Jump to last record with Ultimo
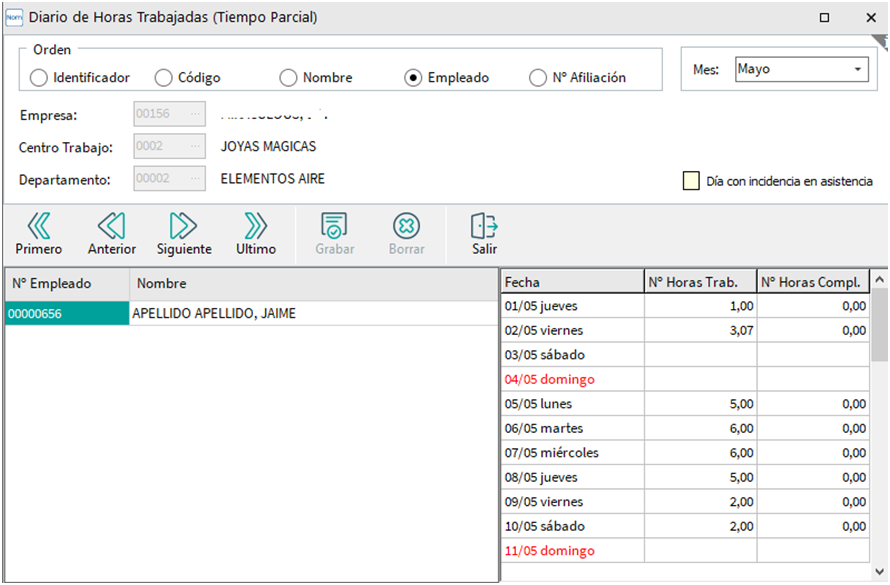This screenshot has height=585, width=890. (x=256, y=225)
